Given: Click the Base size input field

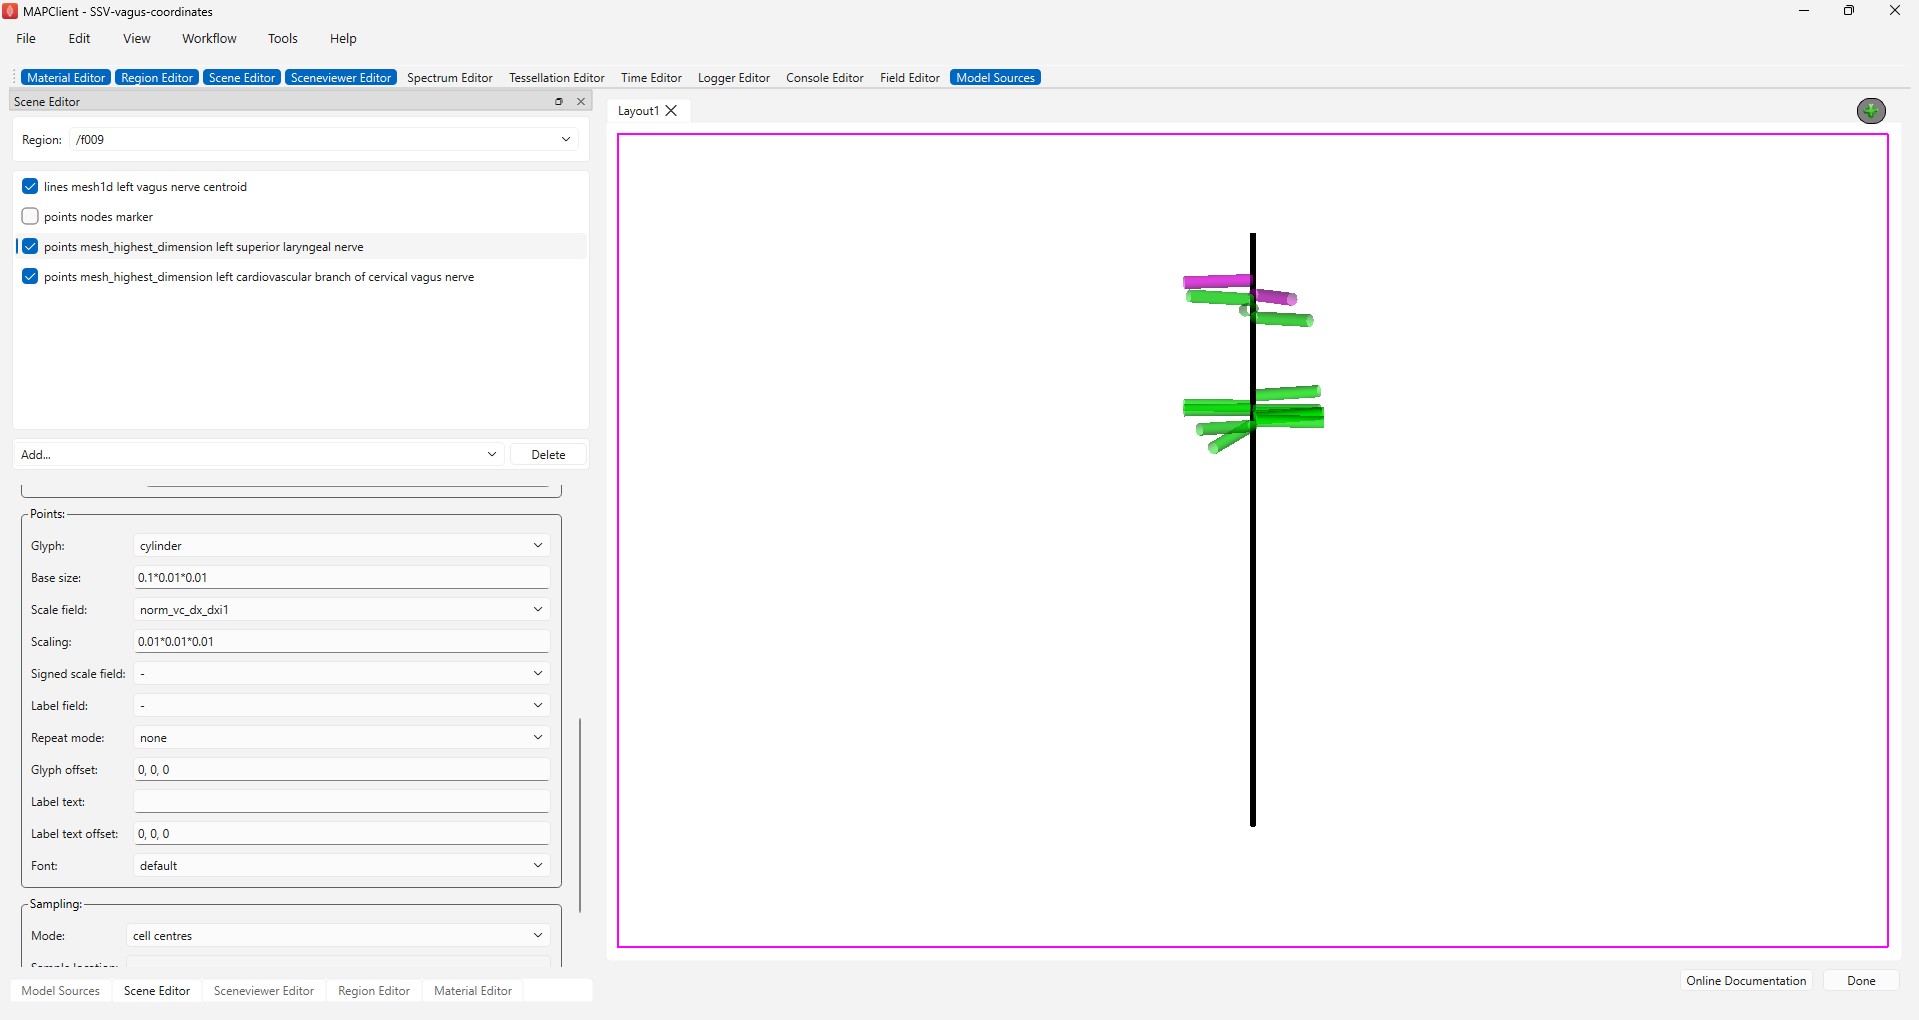Looking at the screenshot, I should (341, 578).
